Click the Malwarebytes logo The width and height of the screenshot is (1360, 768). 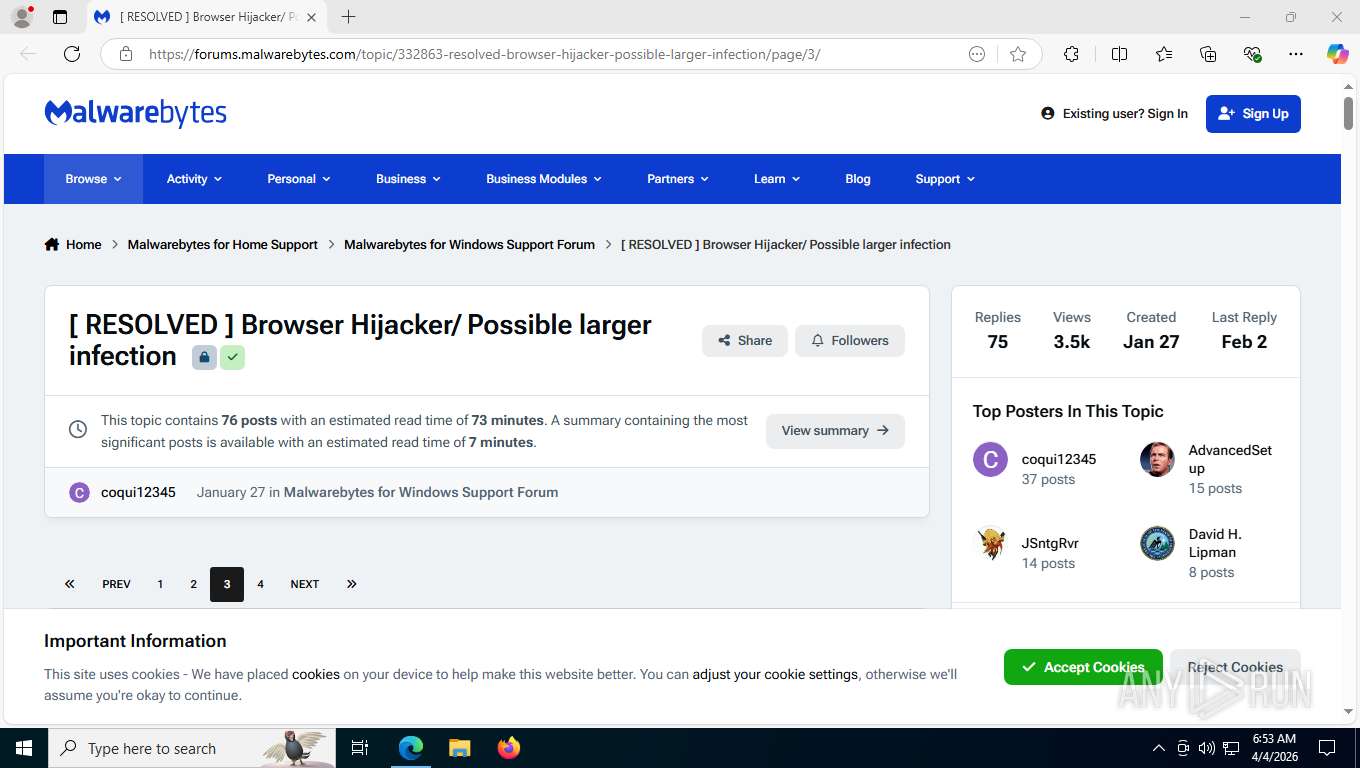point(135,113)
